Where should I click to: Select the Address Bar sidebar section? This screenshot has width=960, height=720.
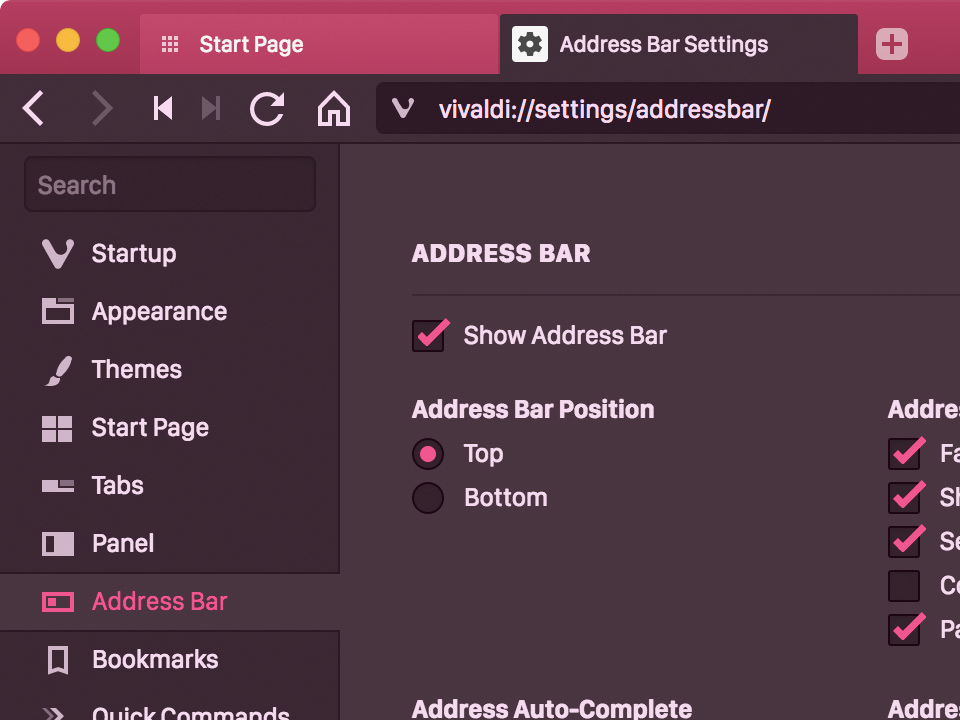coord(170,602)
